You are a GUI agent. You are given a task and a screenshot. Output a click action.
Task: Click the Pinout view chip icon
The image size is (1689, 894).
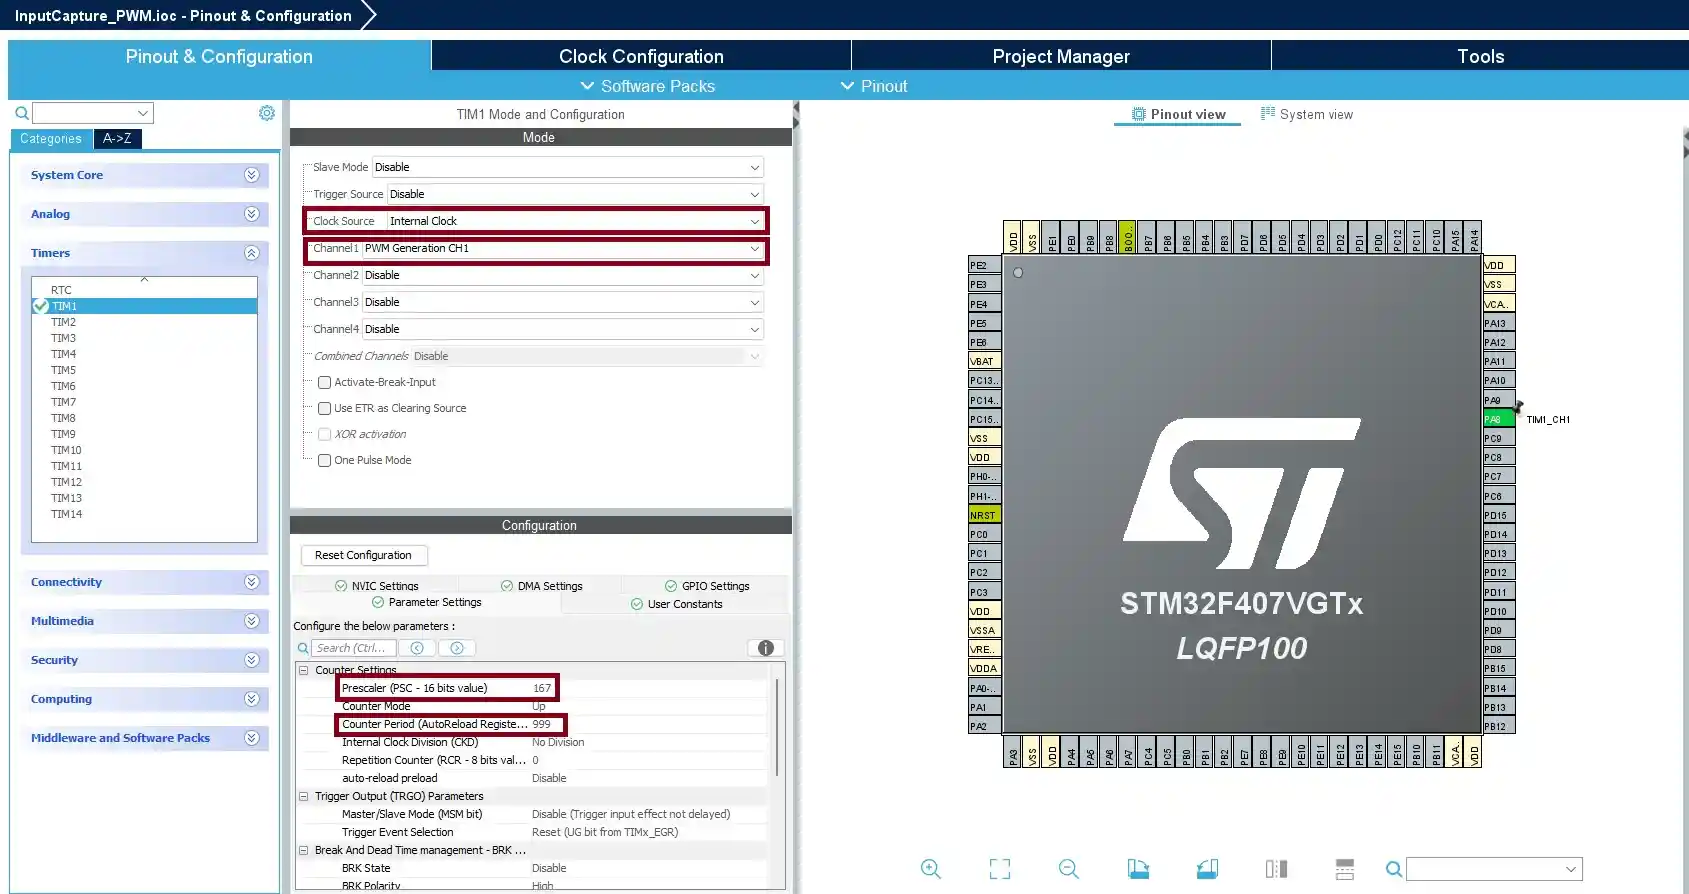click(x=1139, y=114)
